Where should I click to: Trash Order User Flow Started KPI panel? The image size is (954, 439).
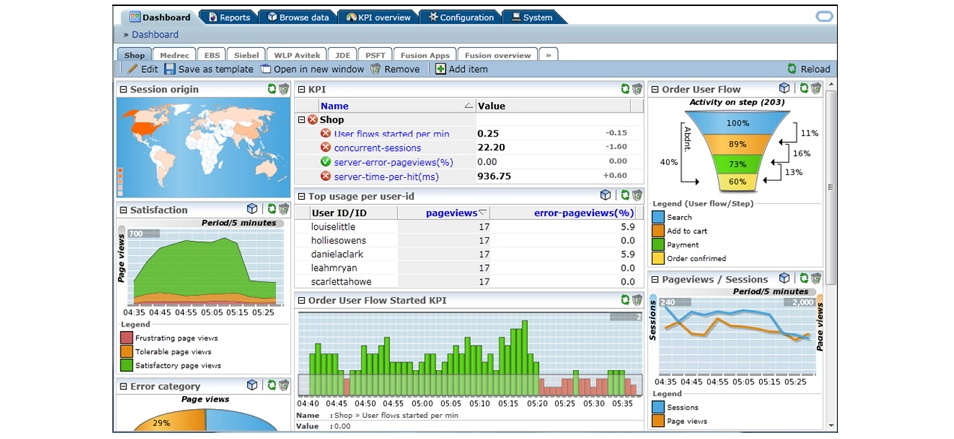coord(636,300)
